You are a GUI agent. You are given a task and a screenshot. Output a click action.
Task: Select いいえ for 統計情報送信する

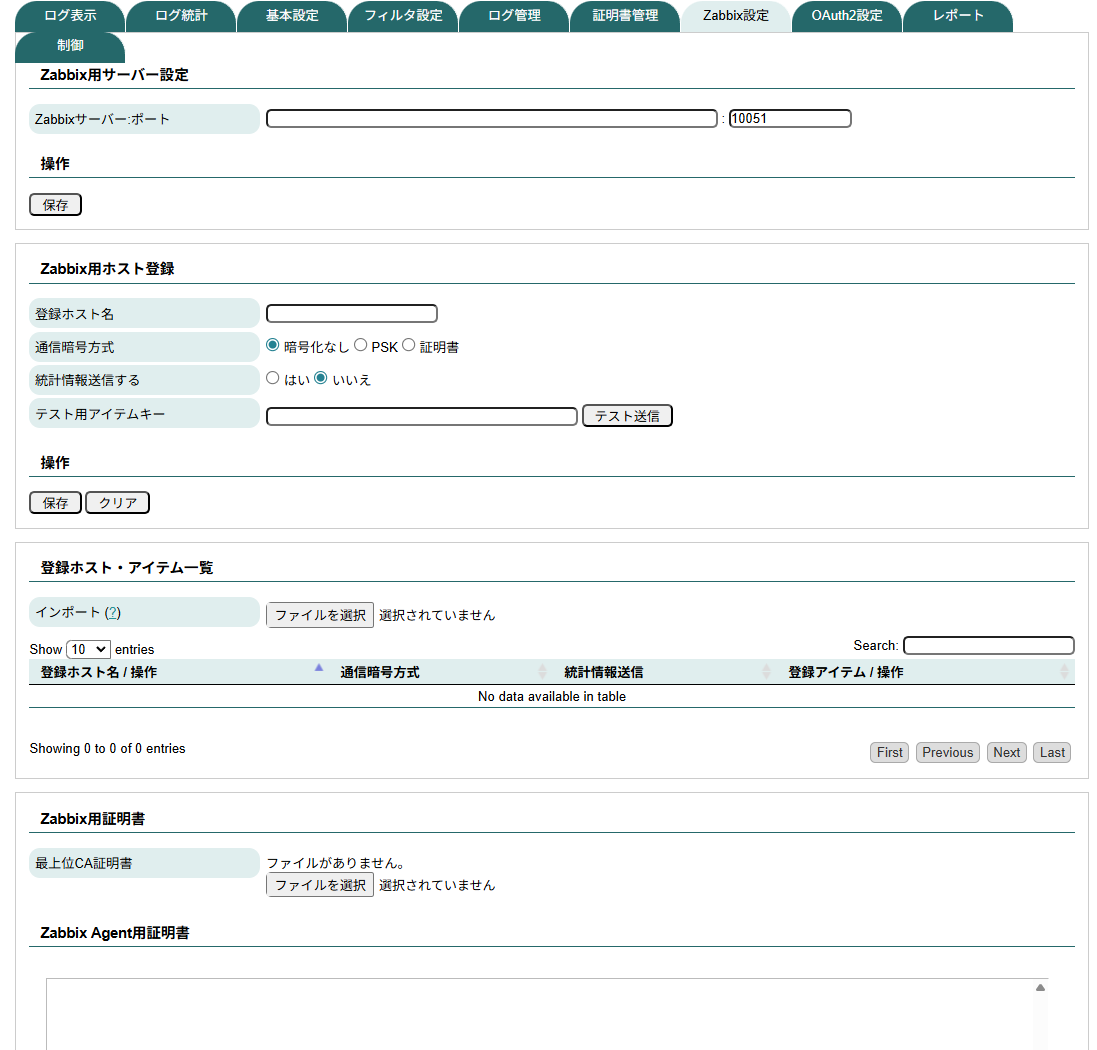pyautogui.click(x=320, y=378)
